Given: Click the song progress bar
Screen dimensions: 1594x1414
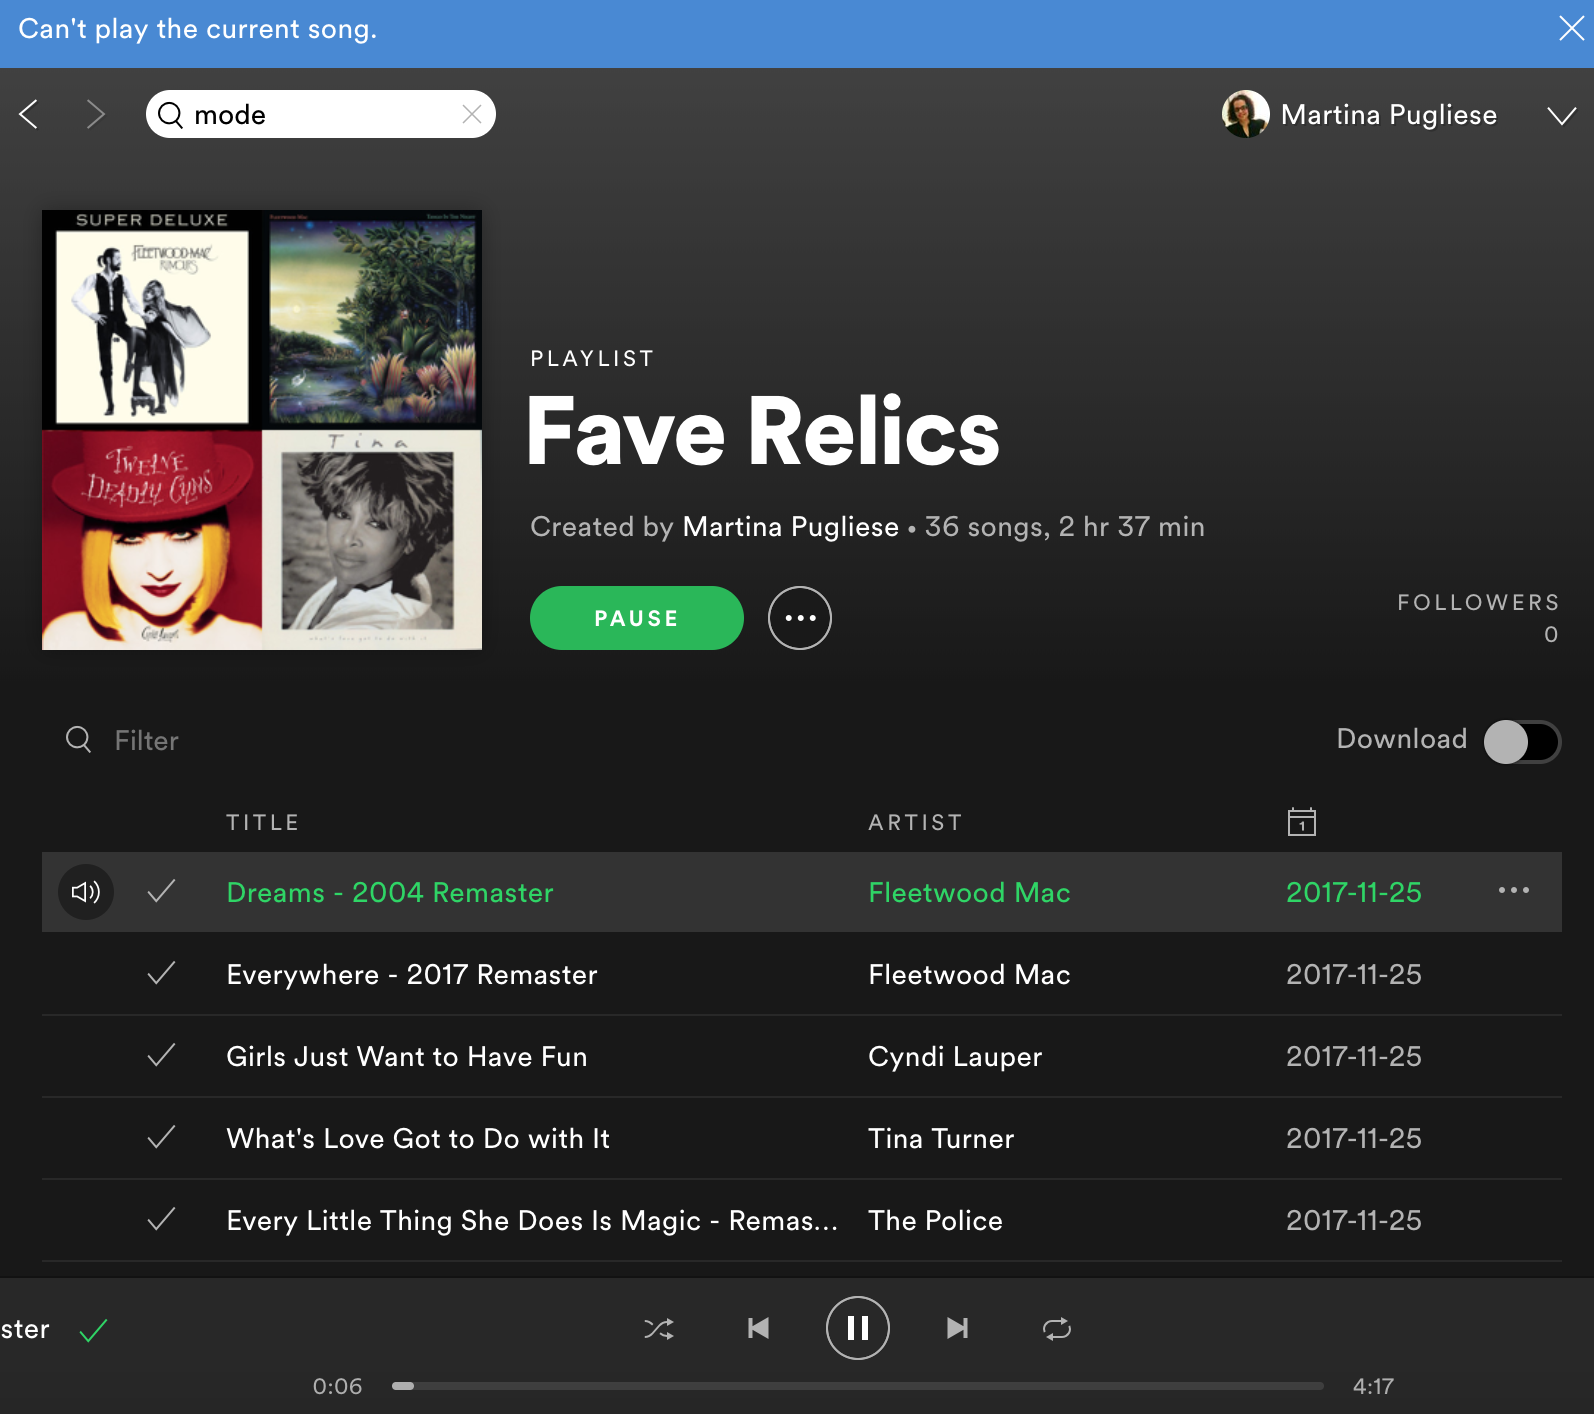Looking at the screenshot, I should 858,1386.
